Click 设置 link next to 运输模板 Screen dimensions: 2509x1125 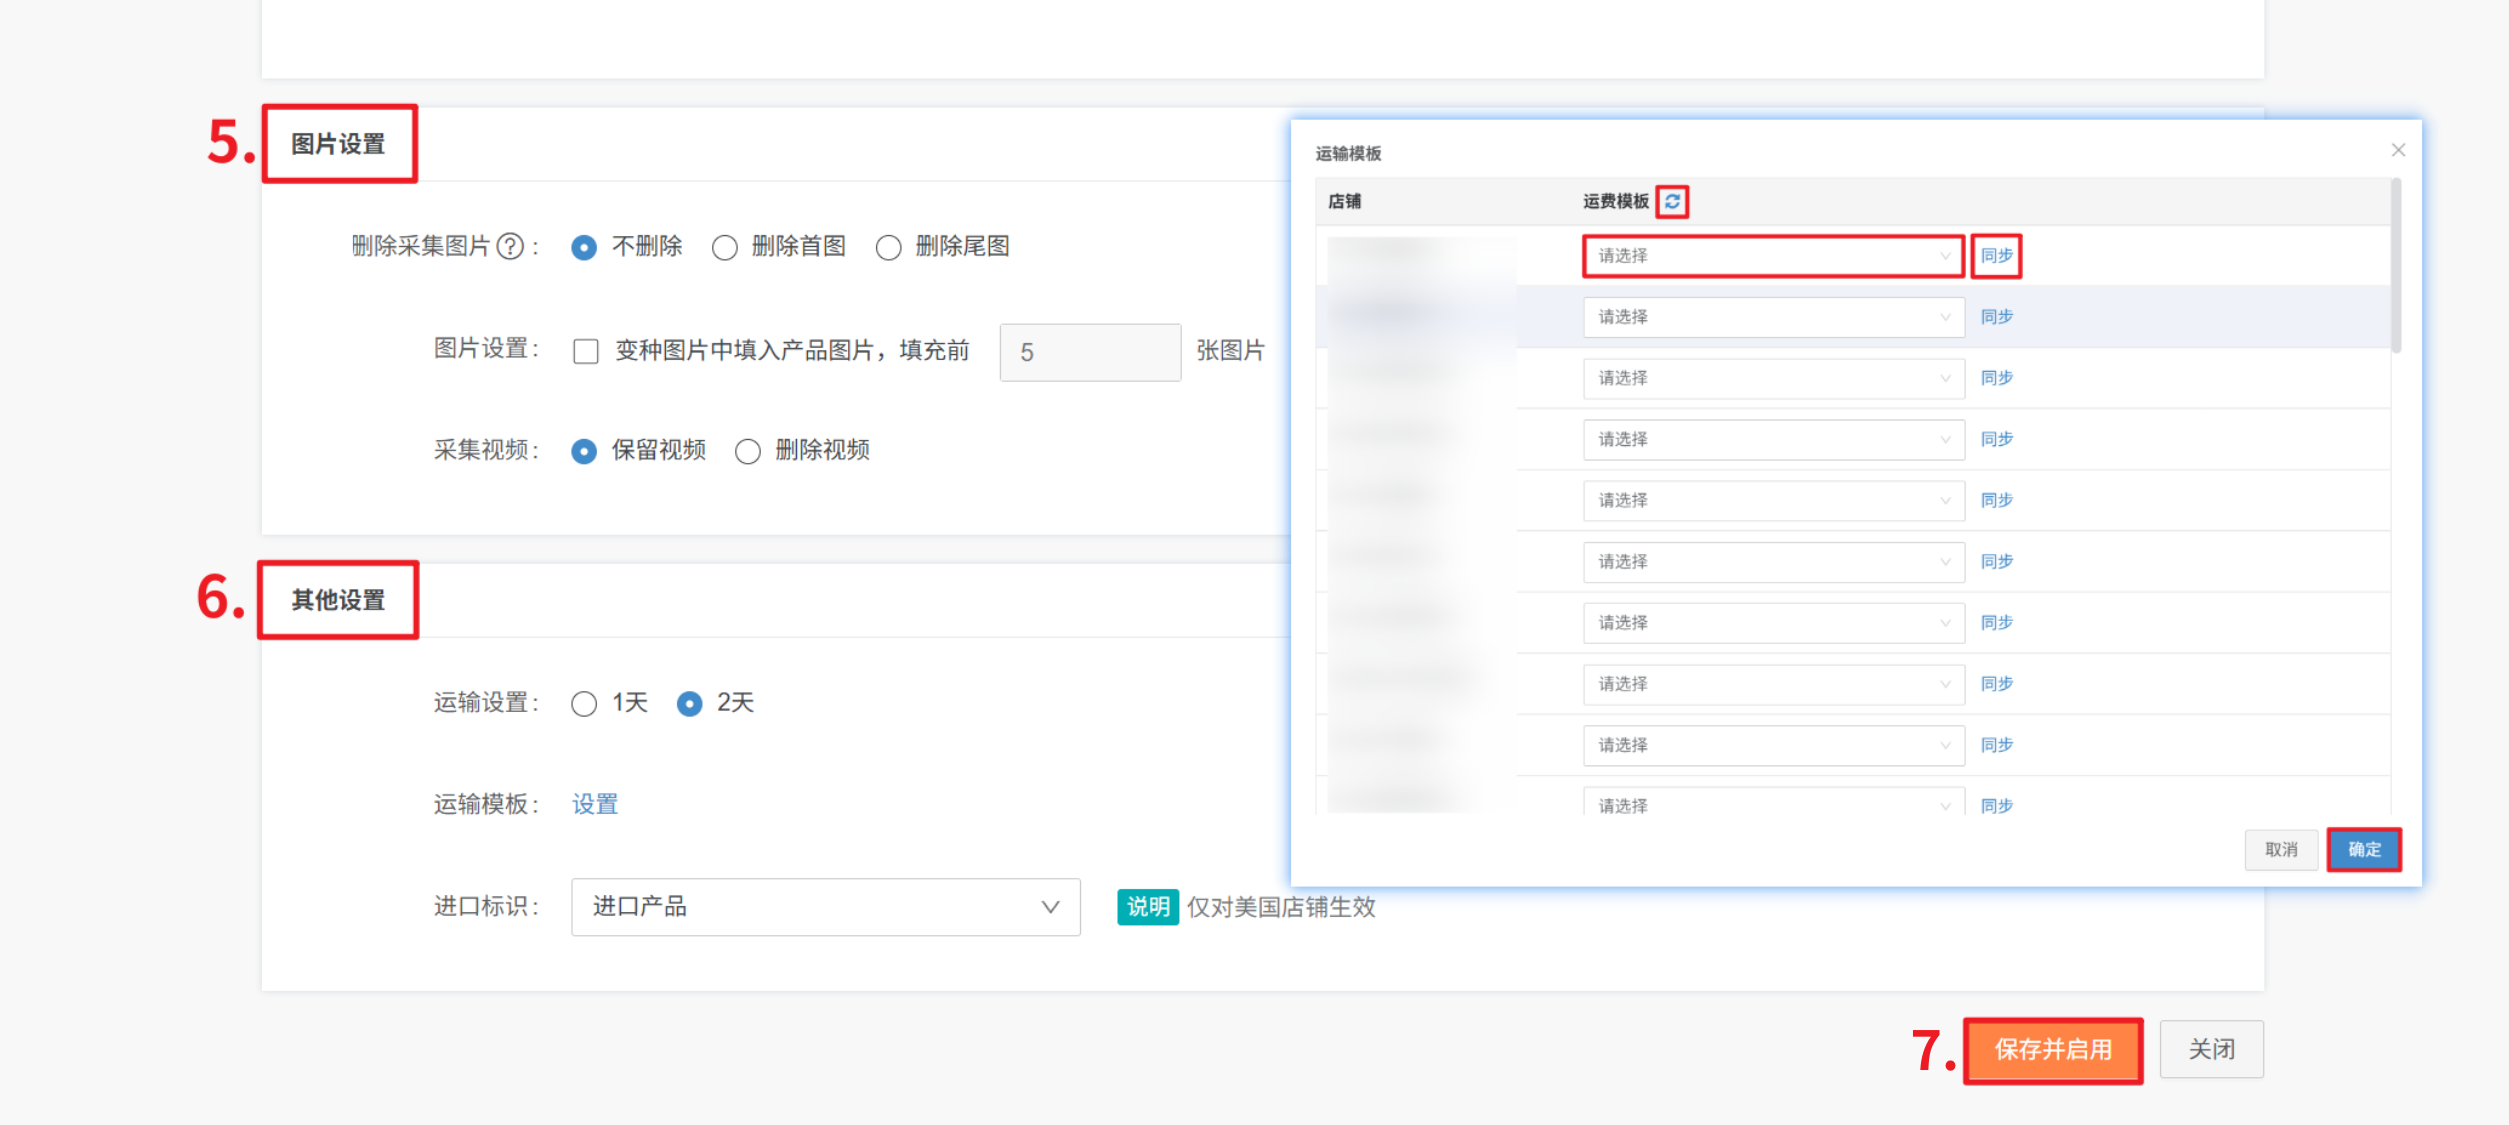click(x=595, y=804)
